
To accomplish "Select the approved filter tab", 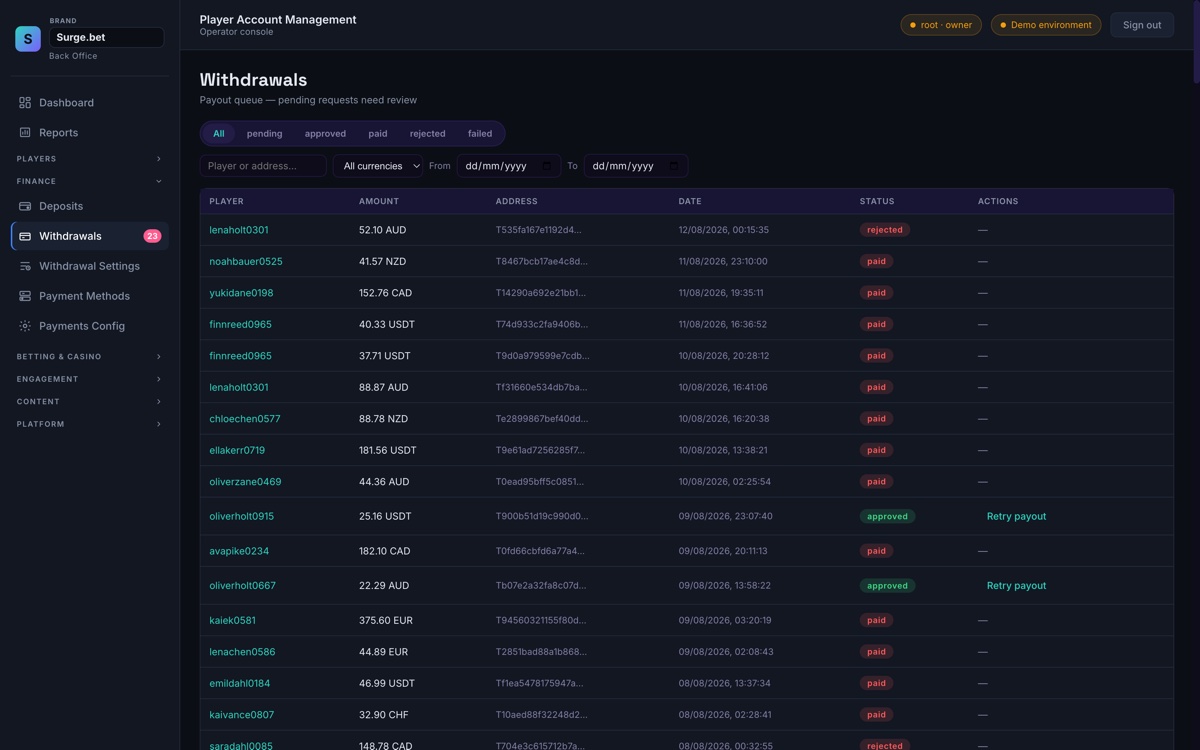I will click(x=325, y=133).
